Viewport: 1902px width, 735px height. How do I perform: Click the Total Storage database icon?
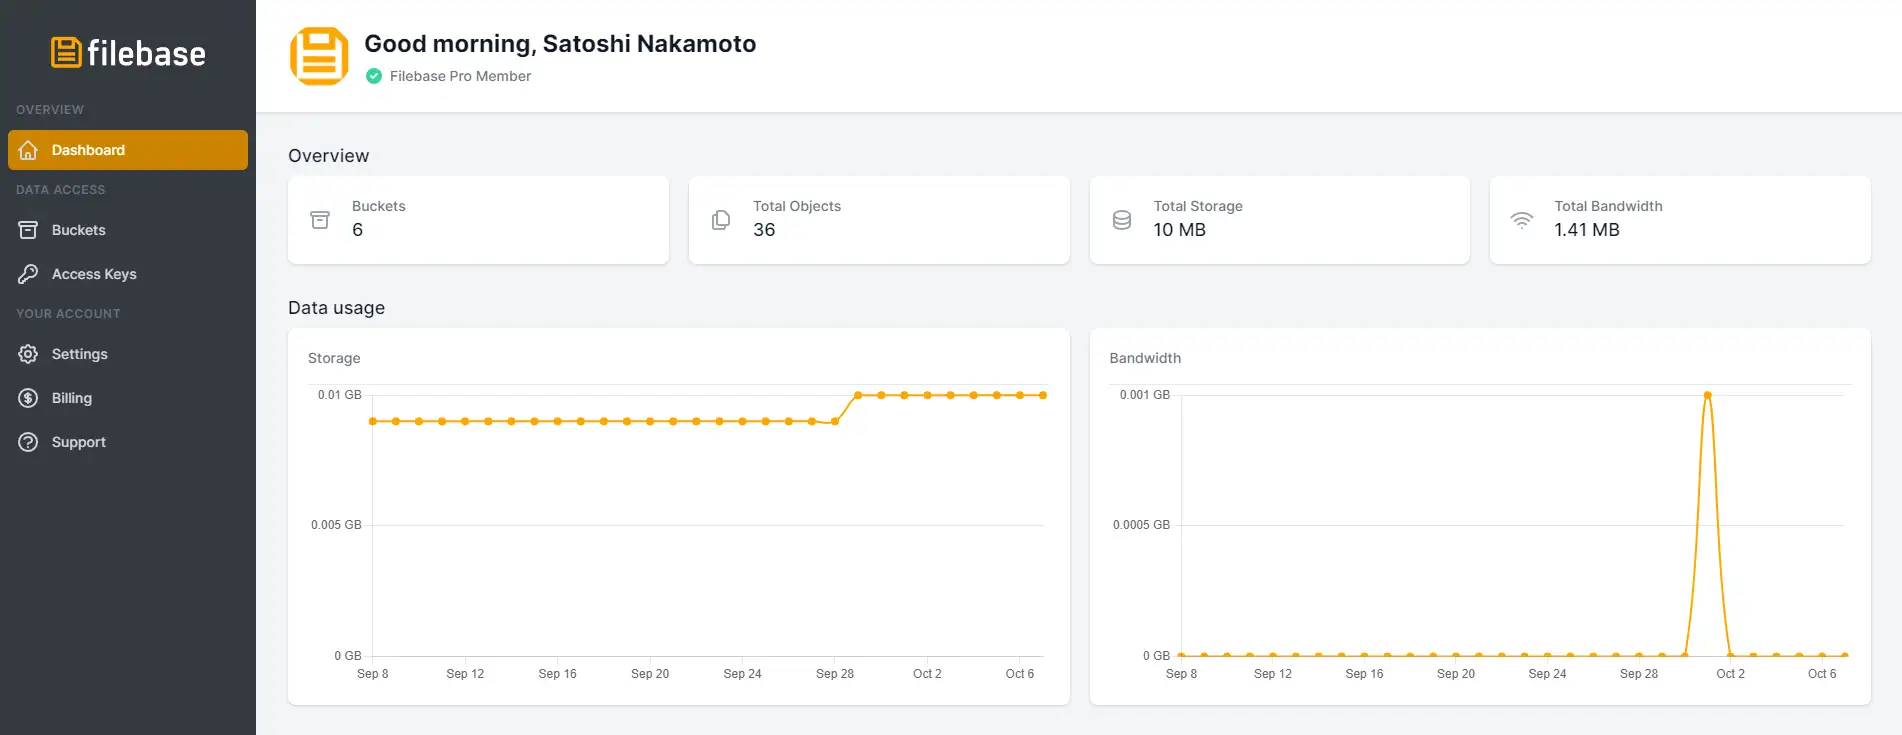click(x=1121, y=220)
